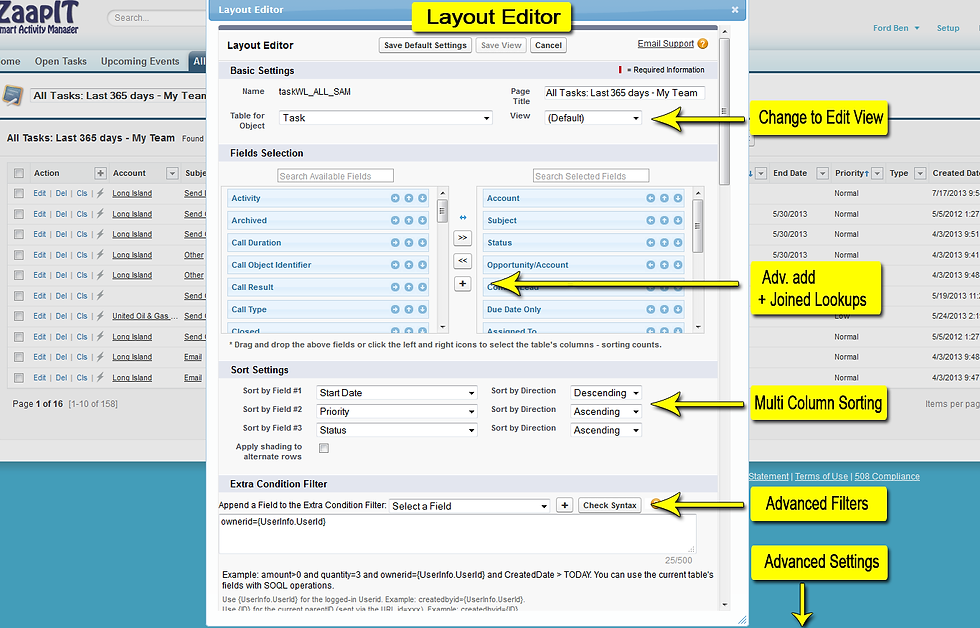The height and width of the screenshot is (628, 980).
Task: Move the Account selected field down
Action: tap(678, 198)
